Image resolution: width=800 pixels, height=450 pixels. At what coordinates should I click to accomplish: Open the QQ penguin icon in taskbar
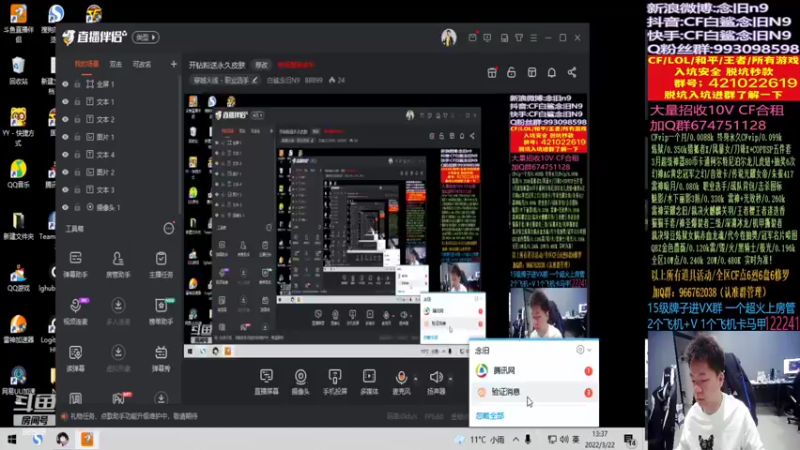[x=63, y=439]
